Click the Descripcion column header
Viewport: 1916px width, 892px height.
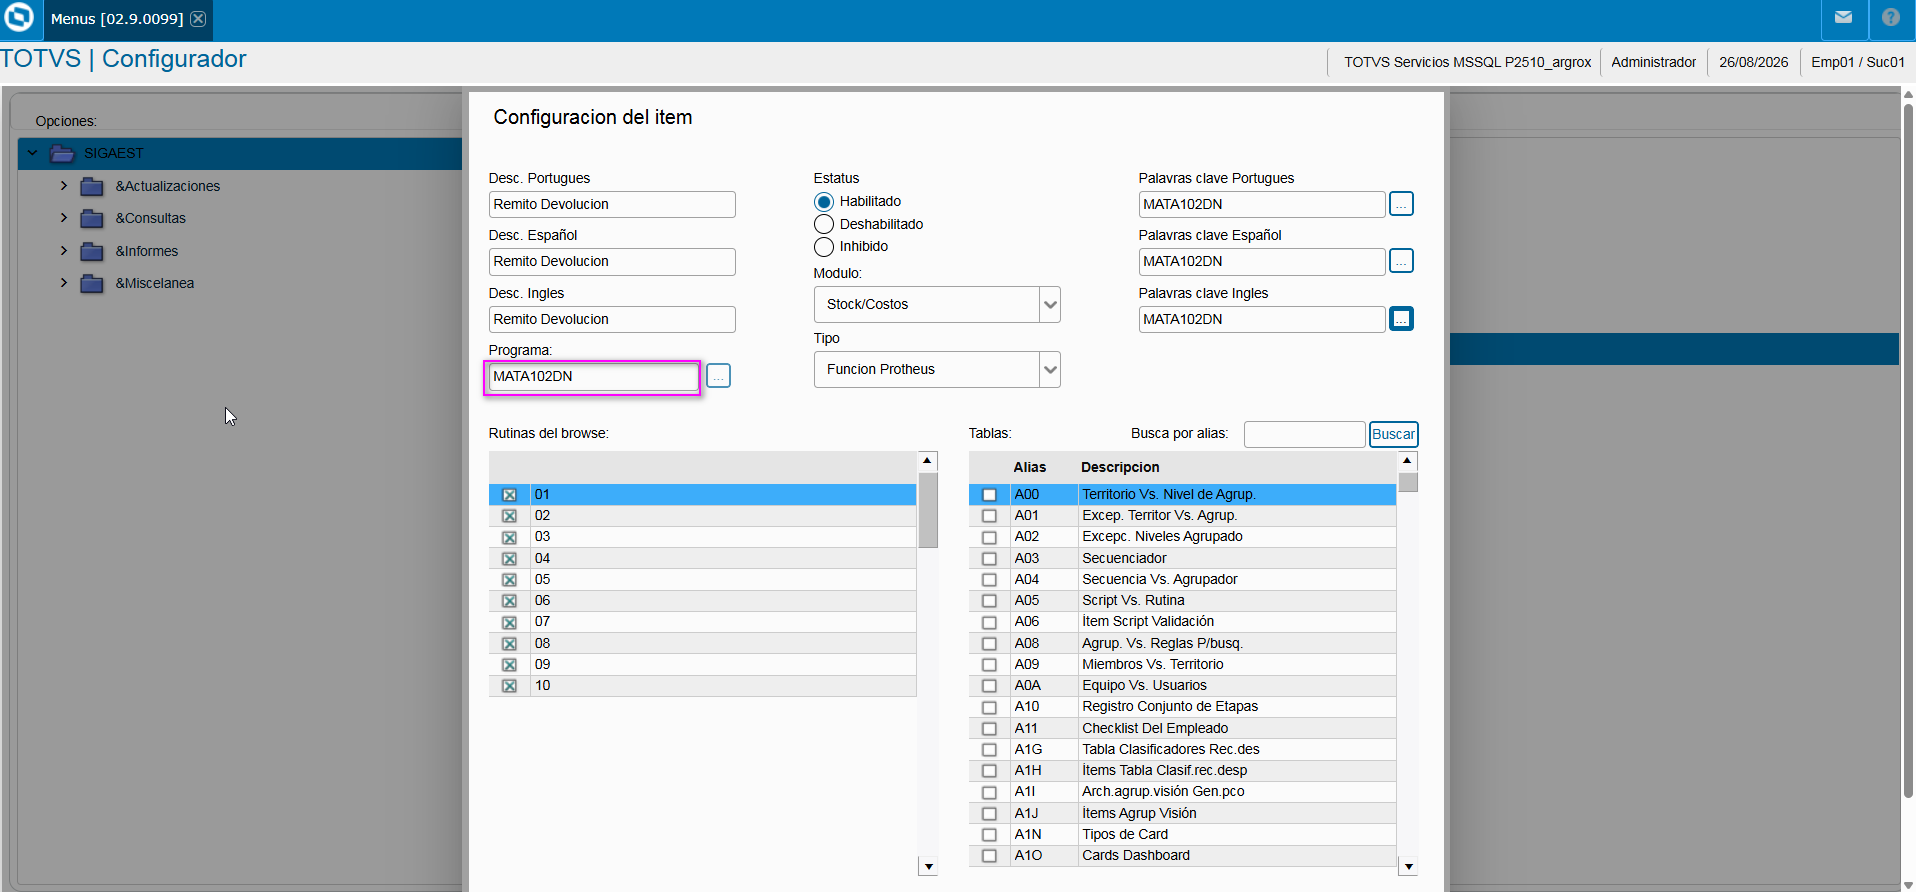[1120, 467]
